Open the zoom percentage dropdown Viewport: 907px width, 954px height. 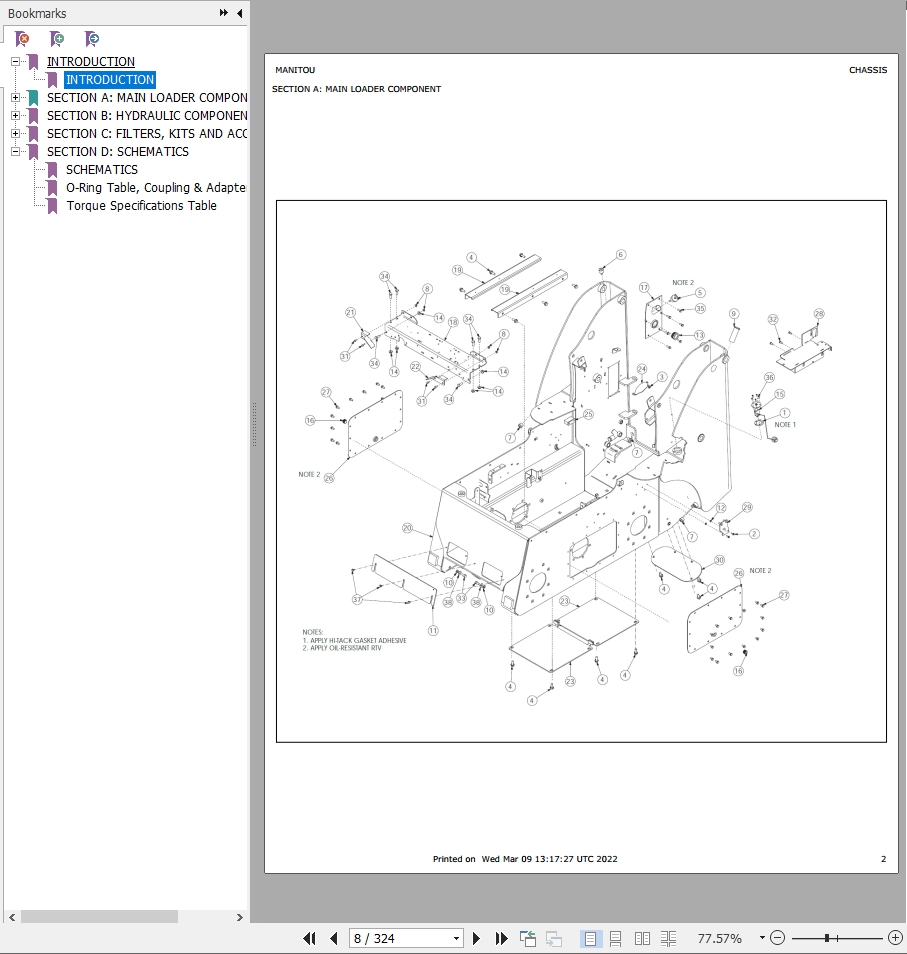click(x=761, y=938)
